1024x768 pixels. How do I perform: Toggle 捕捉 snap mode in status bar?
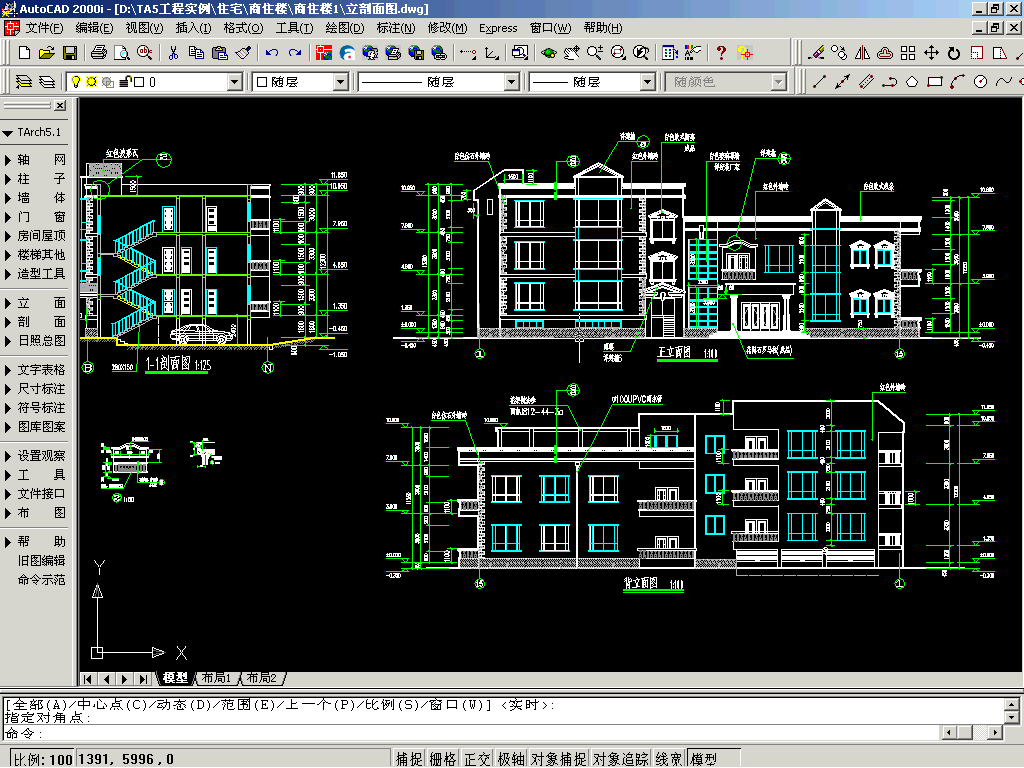[x=409, y=759]
